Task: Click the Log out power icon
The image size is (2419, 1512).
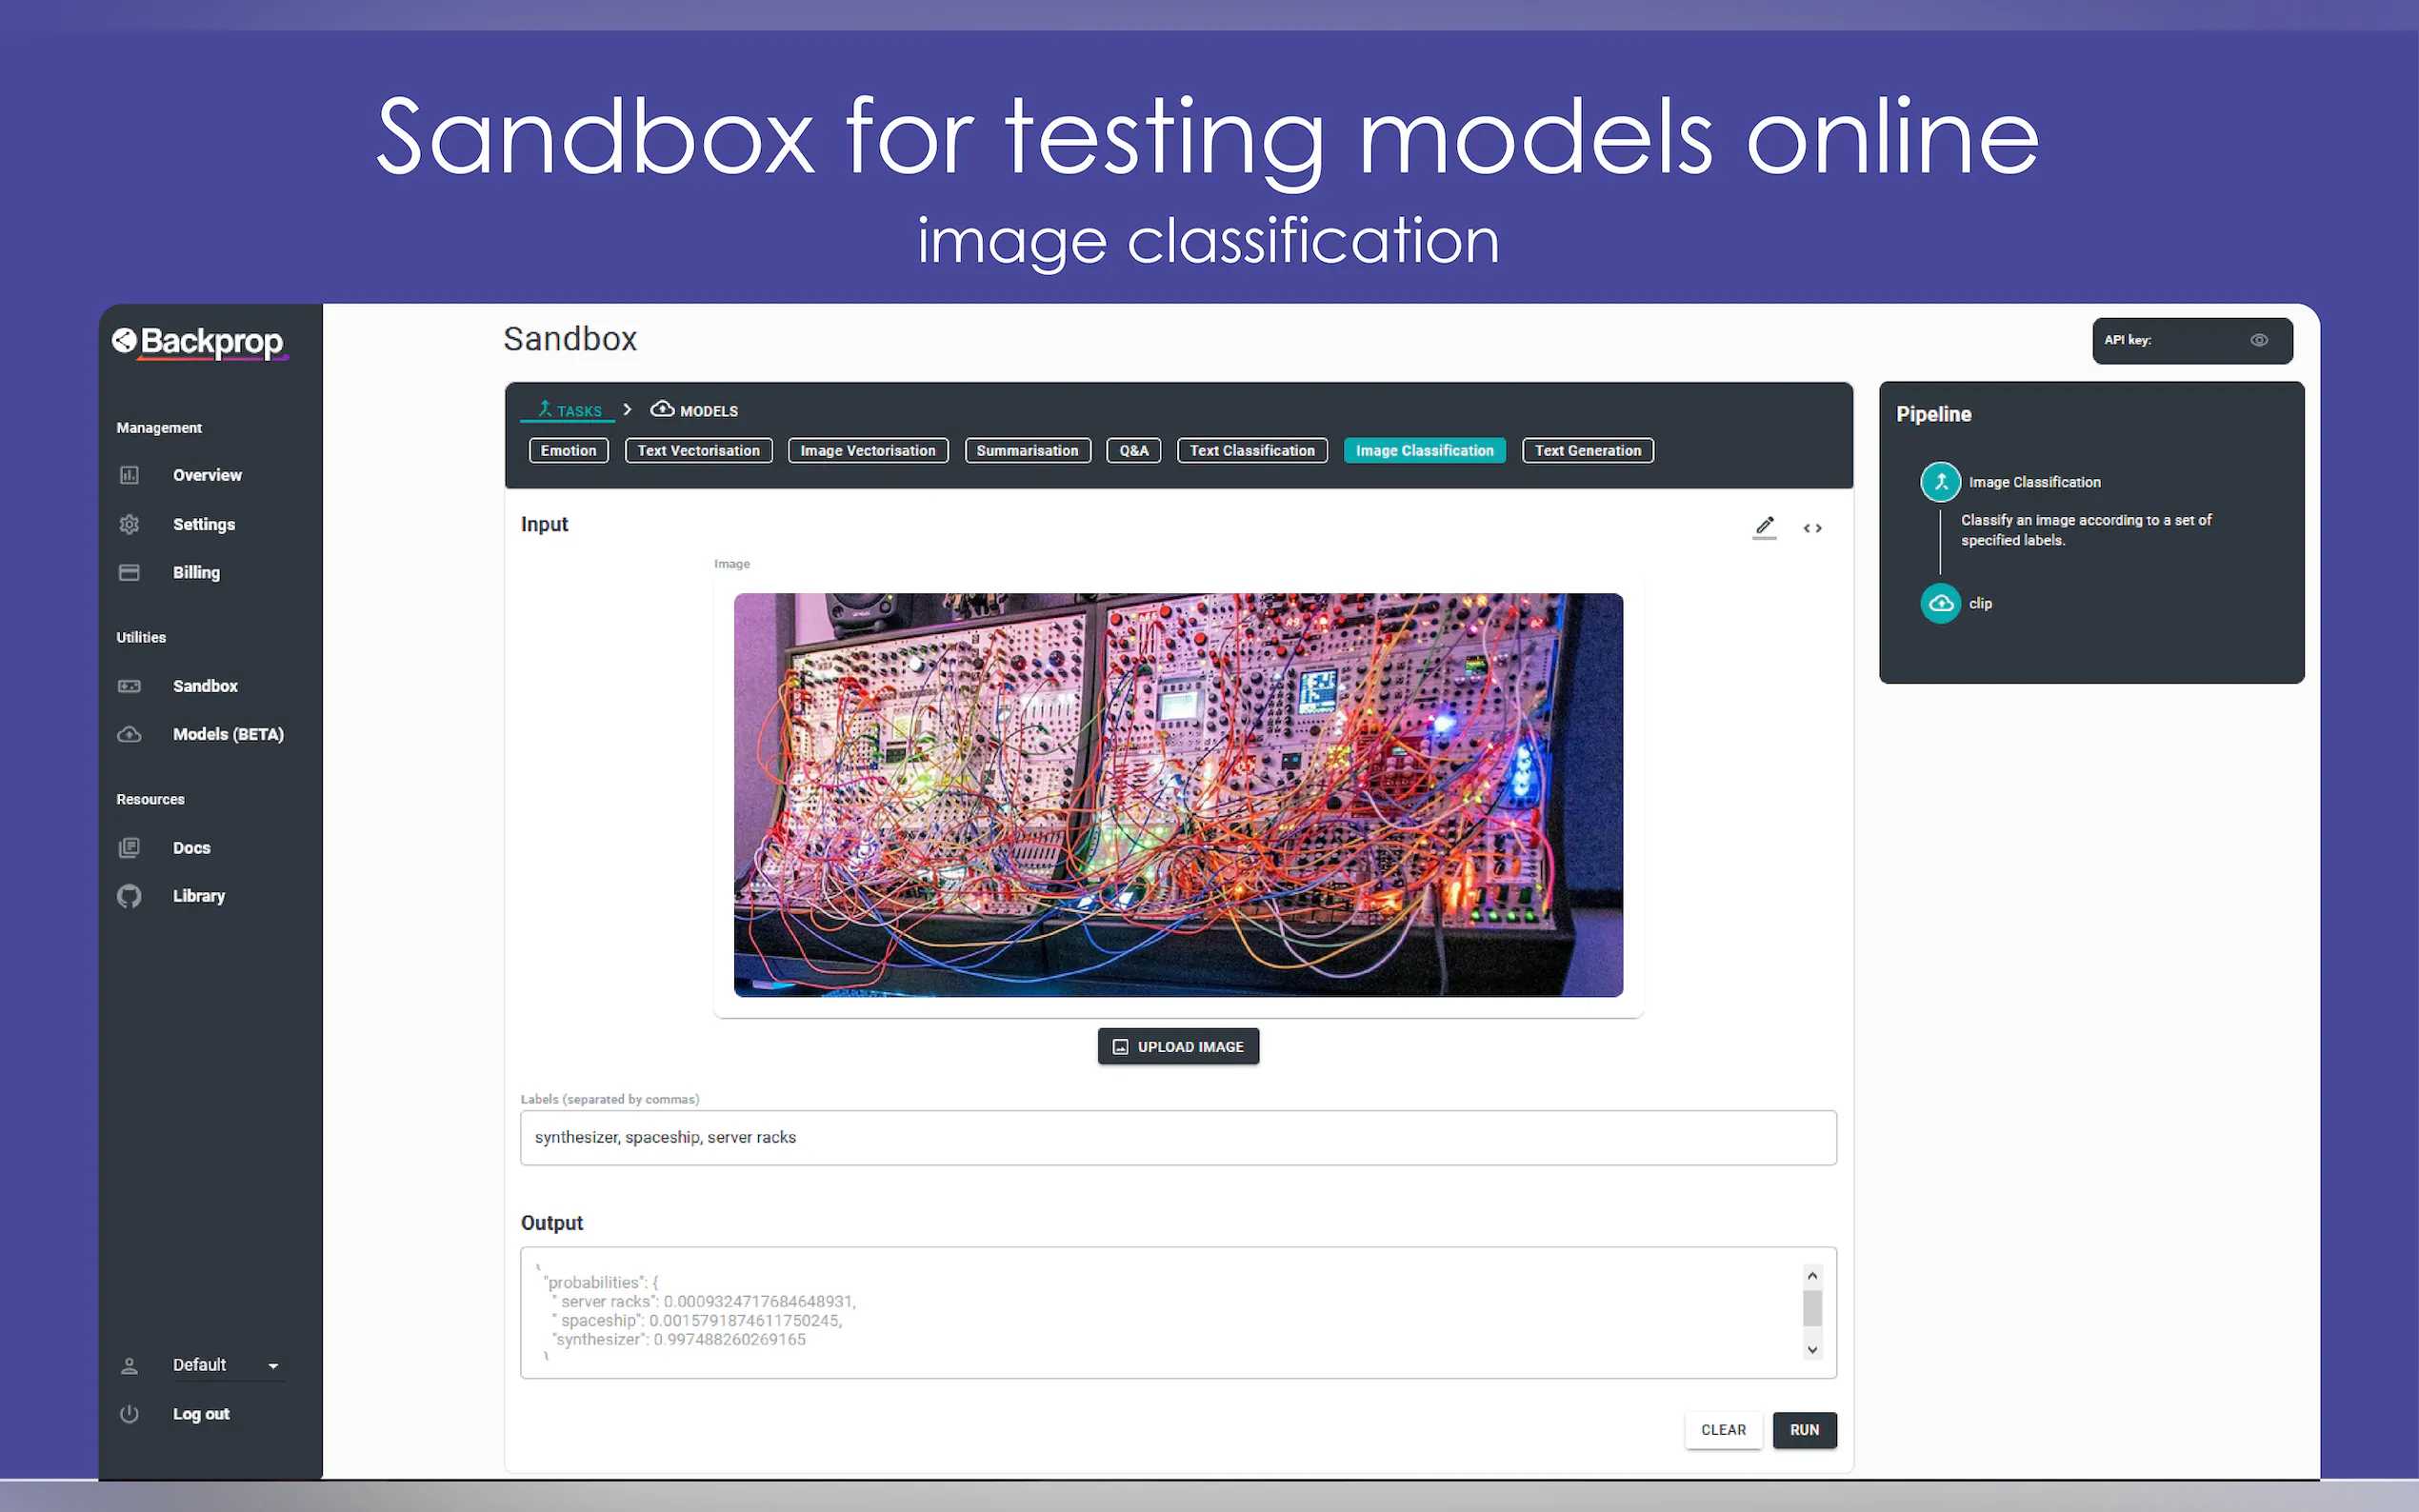Action: [x=129, y=1413]
